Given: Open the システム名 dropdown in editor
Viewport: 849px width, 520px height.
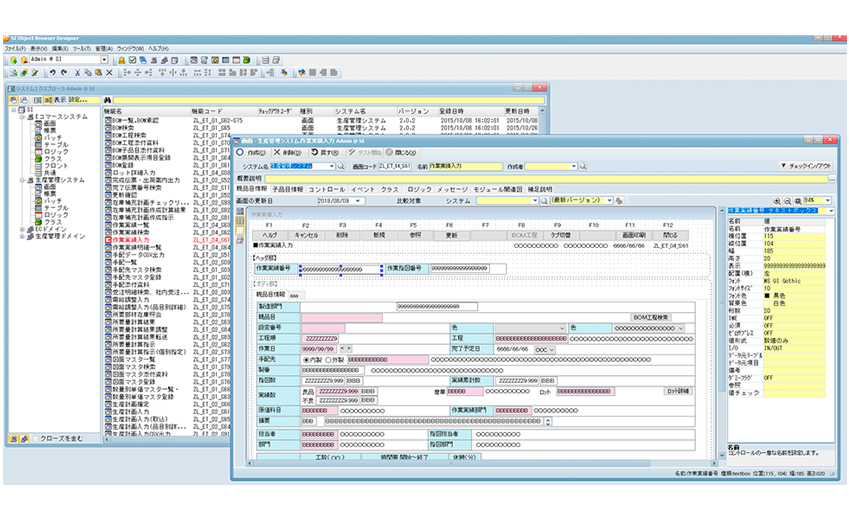Looking at the screenshot, I should coord(331,166).
